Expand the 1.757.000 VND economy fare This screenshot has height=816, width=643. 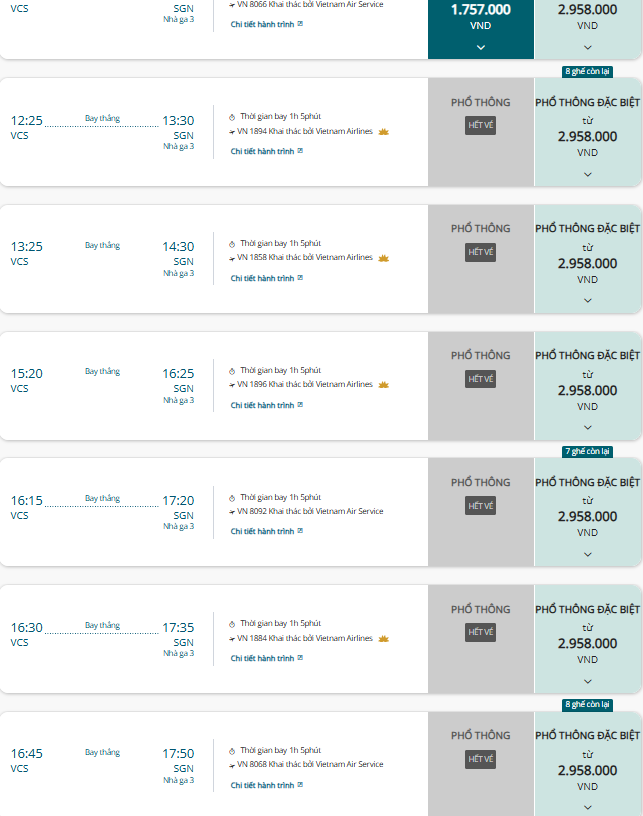pos(481,47)
